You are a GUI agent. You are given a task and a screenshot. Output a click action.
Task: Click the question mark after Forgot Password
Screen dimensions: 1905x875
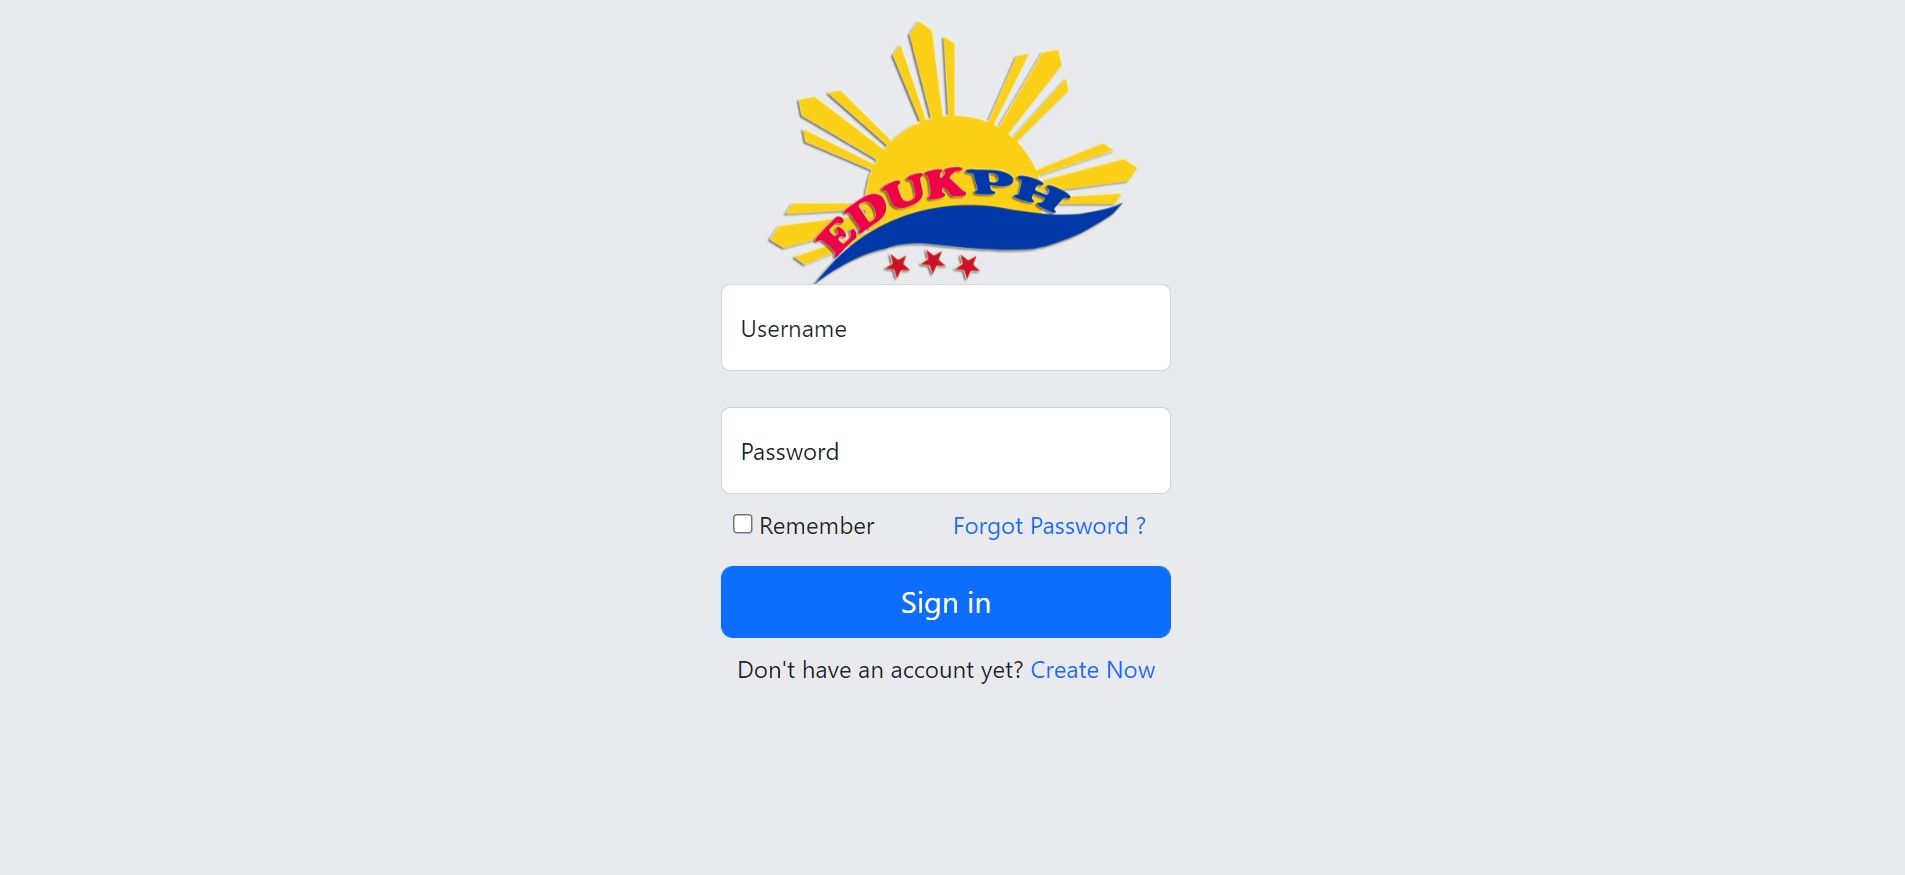coord(1141,526)
